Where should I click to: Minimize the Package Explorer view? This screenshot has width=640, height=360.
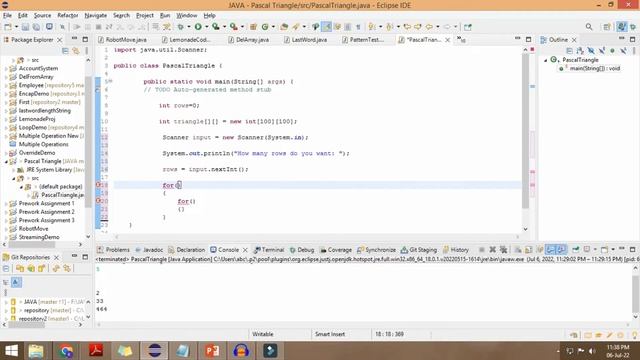[74, 39]
